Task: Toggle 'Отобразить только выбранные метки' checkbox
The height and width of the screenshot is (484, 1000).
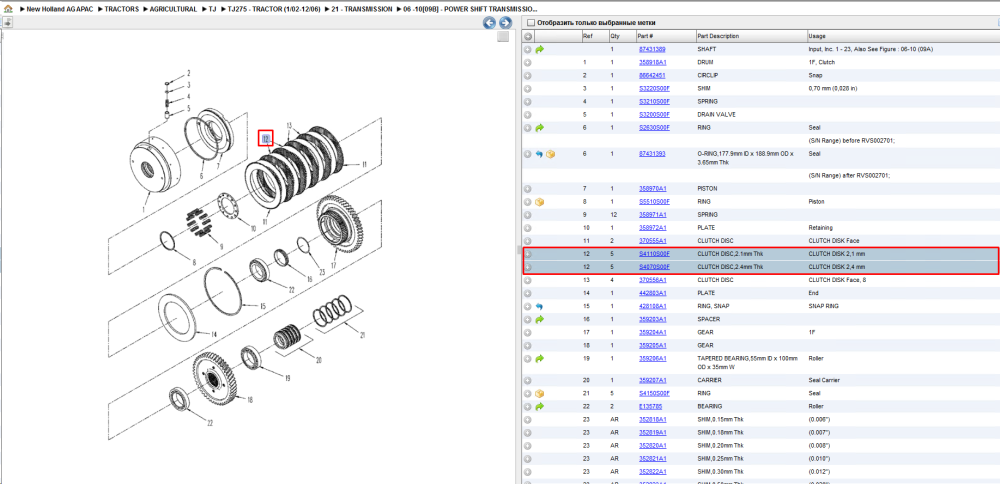Action: click(531, 22)
